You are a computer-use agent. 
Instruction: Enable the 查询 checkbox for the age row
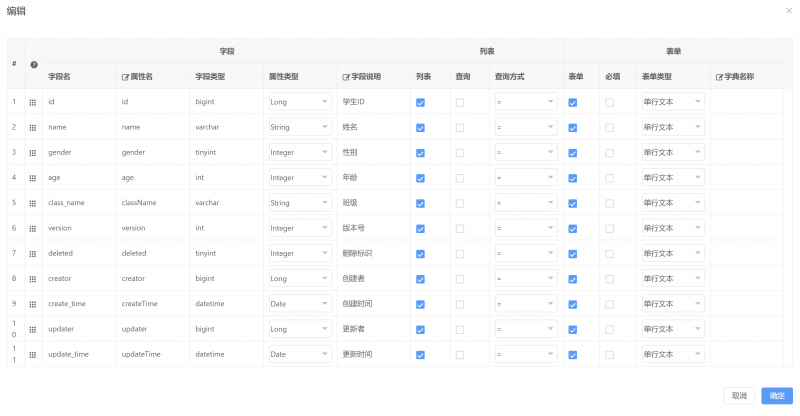pos(460,178)
